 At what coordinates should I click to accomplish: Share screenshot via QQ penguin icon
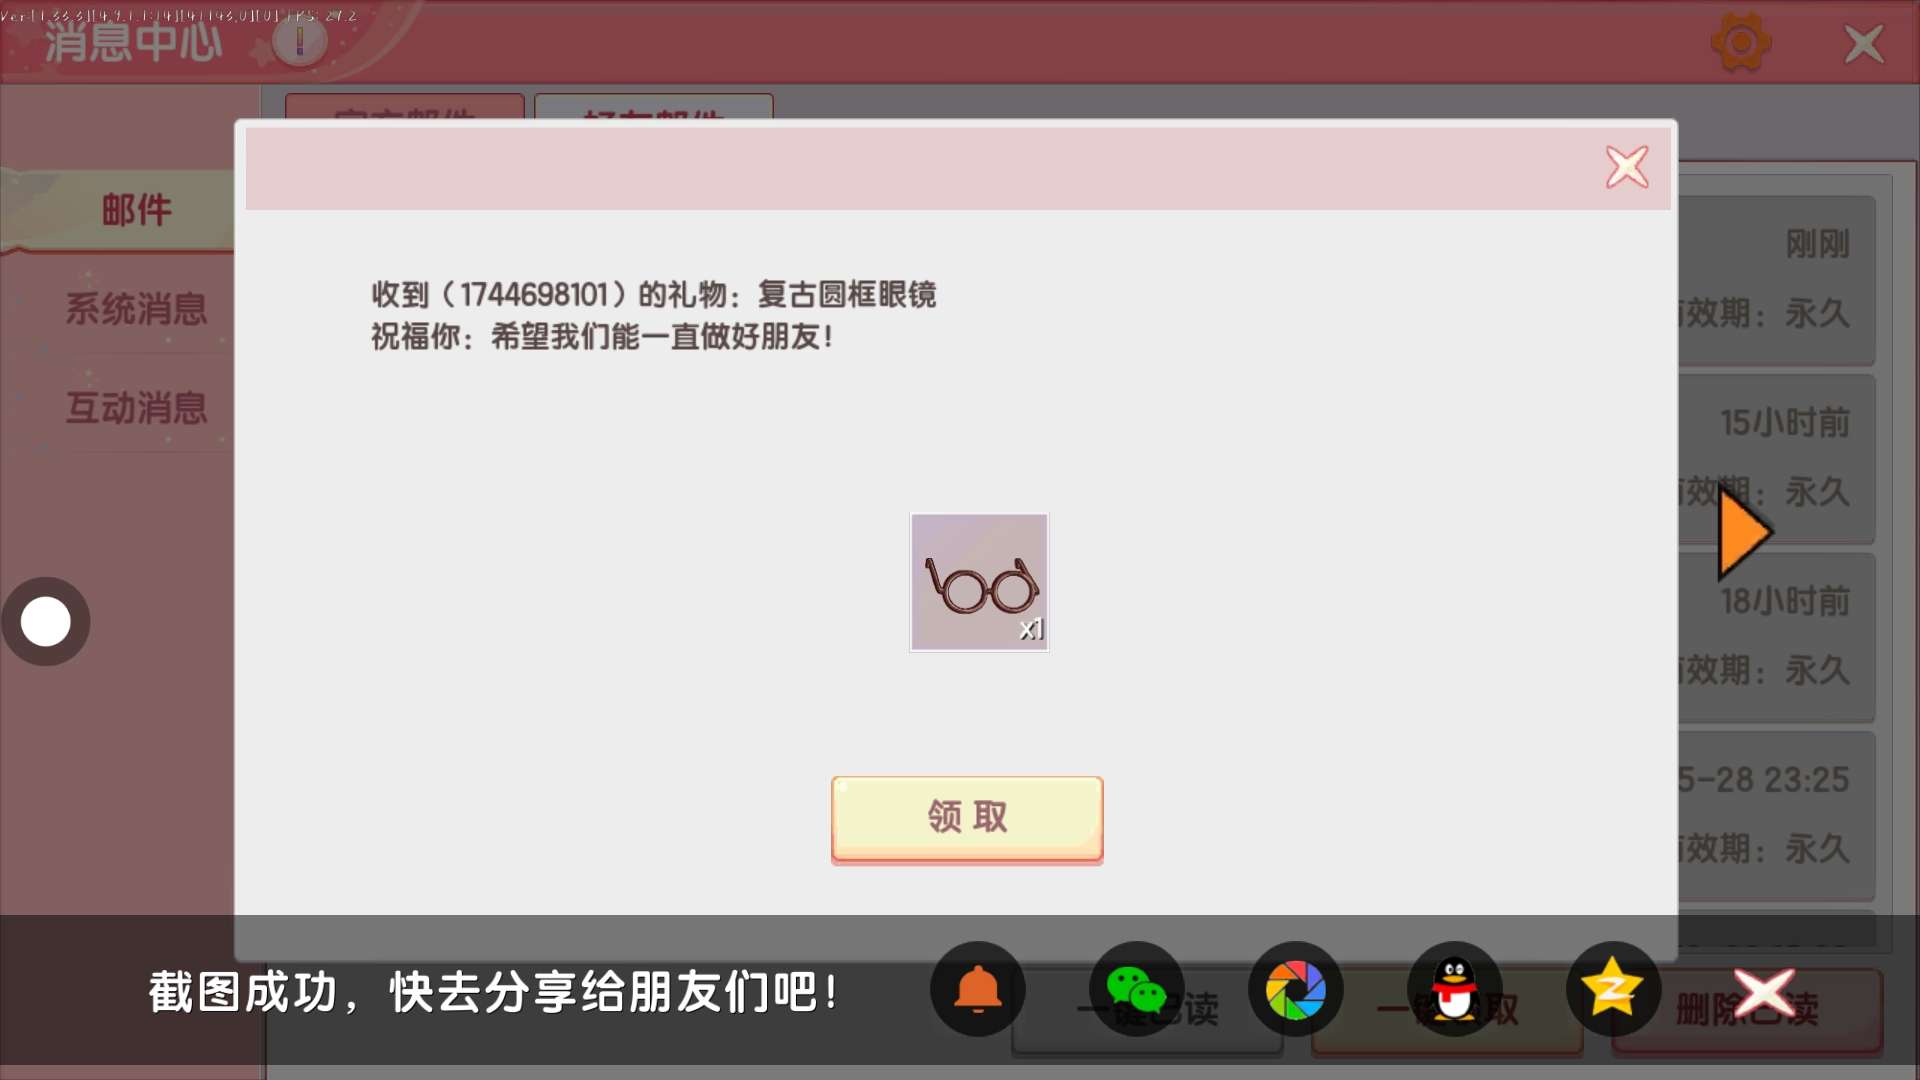pos(1454,990)
